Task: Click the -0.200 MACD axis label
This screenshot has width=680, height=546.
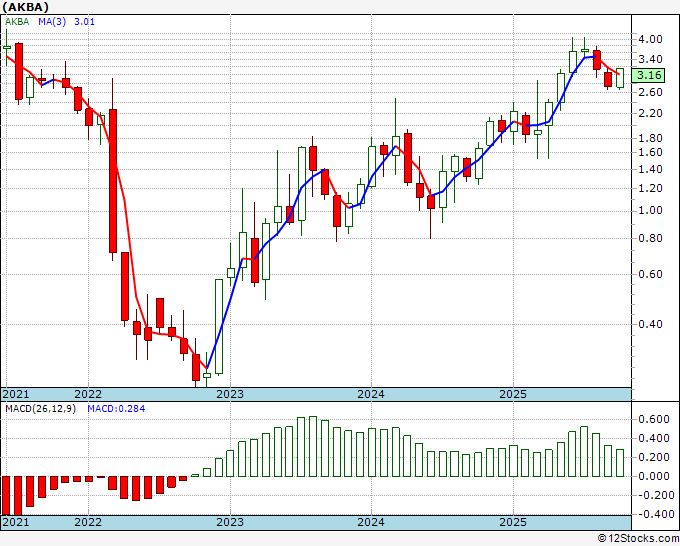Action: click(x=654, y=495)
